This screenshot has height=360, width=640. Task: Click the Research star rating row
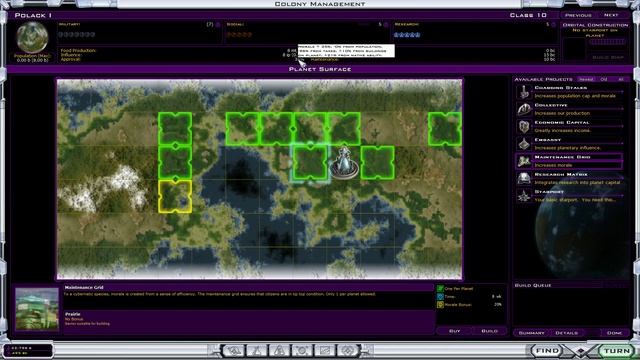pos(407,35)
